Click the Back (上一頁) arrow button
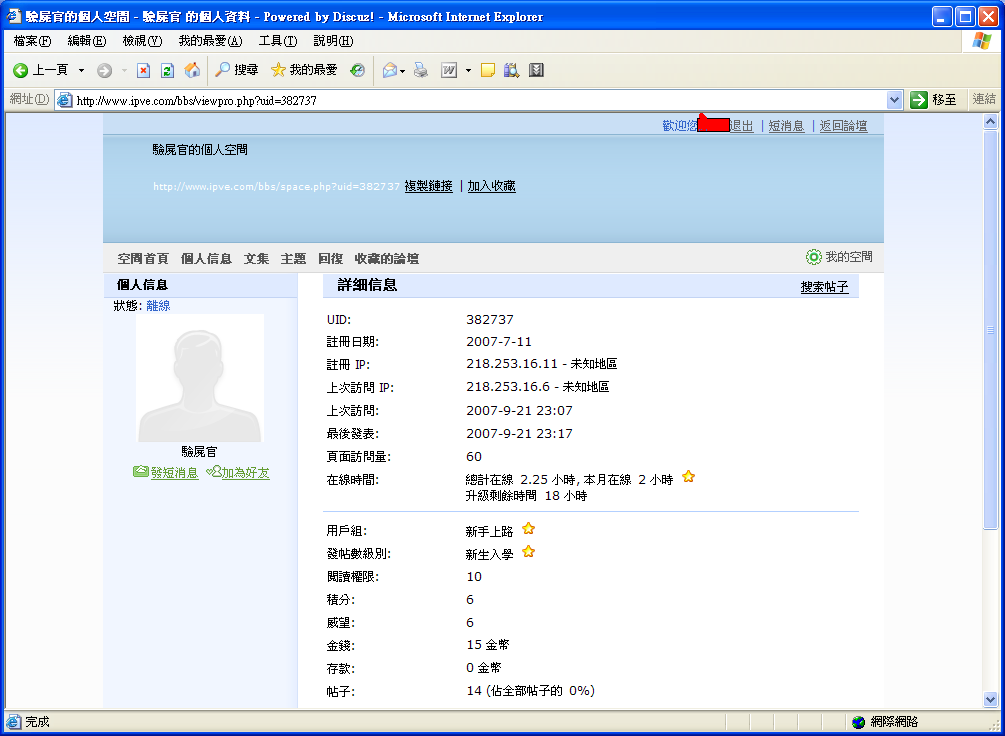1005x736 pixels. pyautogui.click(x=20, y=70)
